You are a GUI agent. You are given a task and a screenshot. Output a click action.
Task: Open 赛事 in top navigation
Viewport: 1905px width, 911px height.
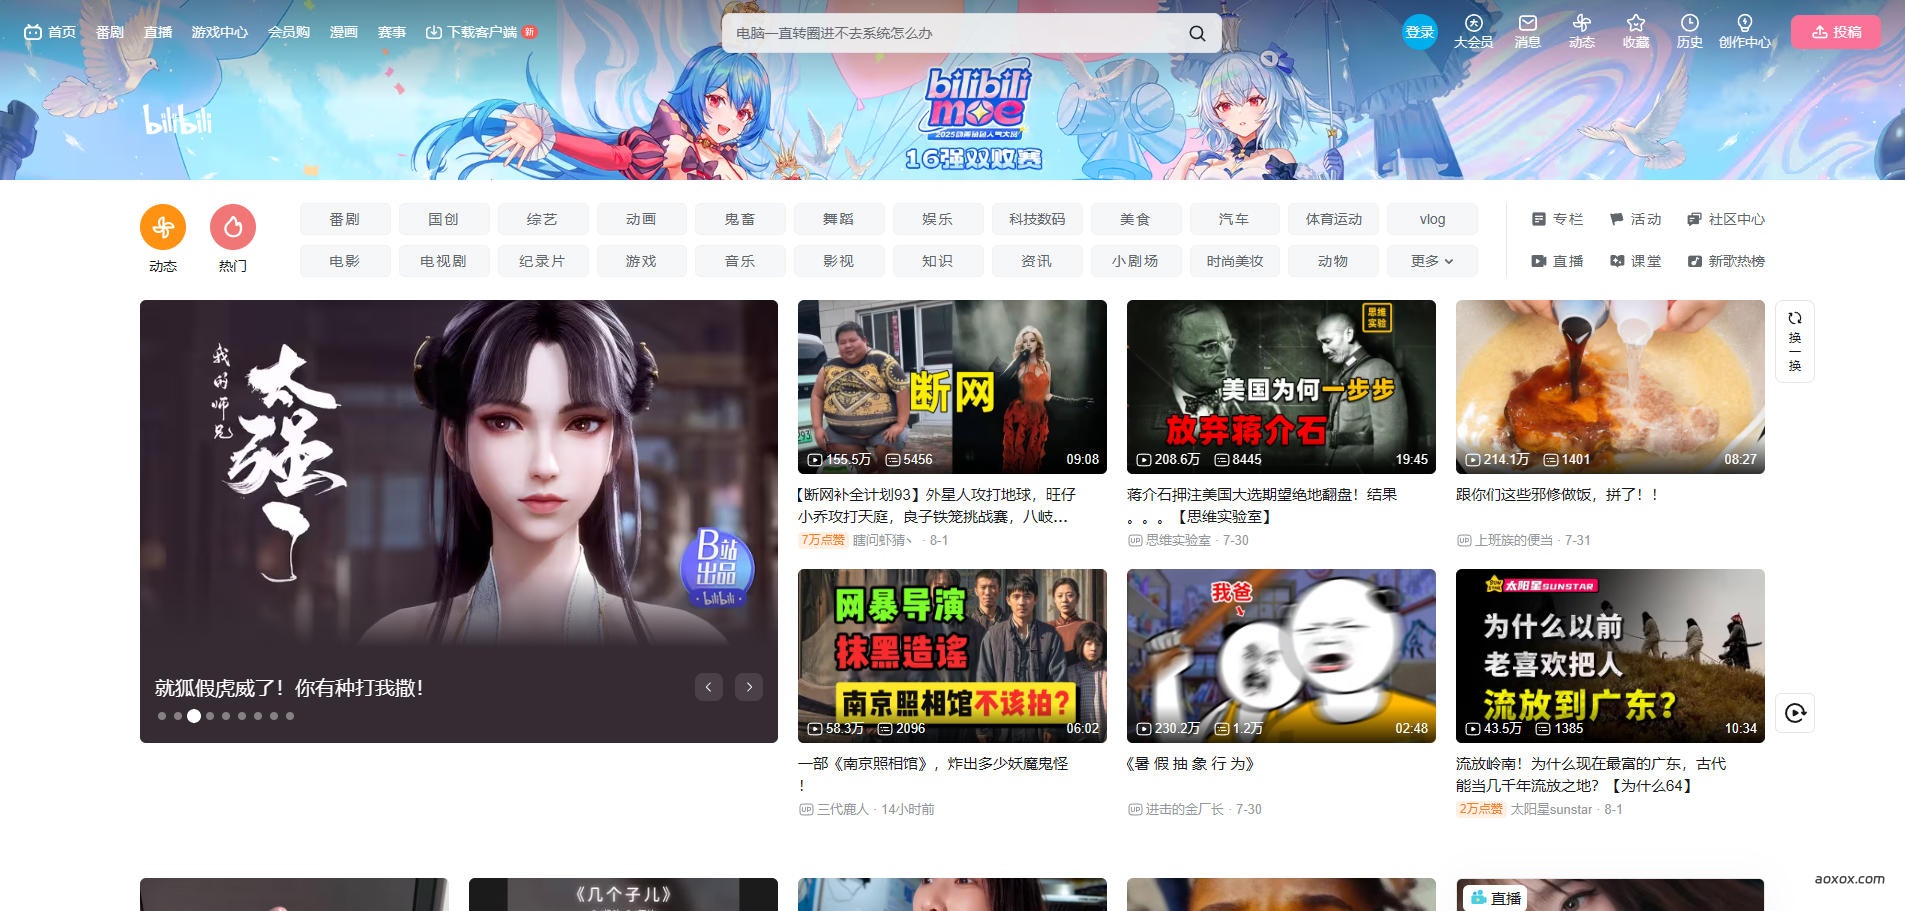(x=392, y=32)
